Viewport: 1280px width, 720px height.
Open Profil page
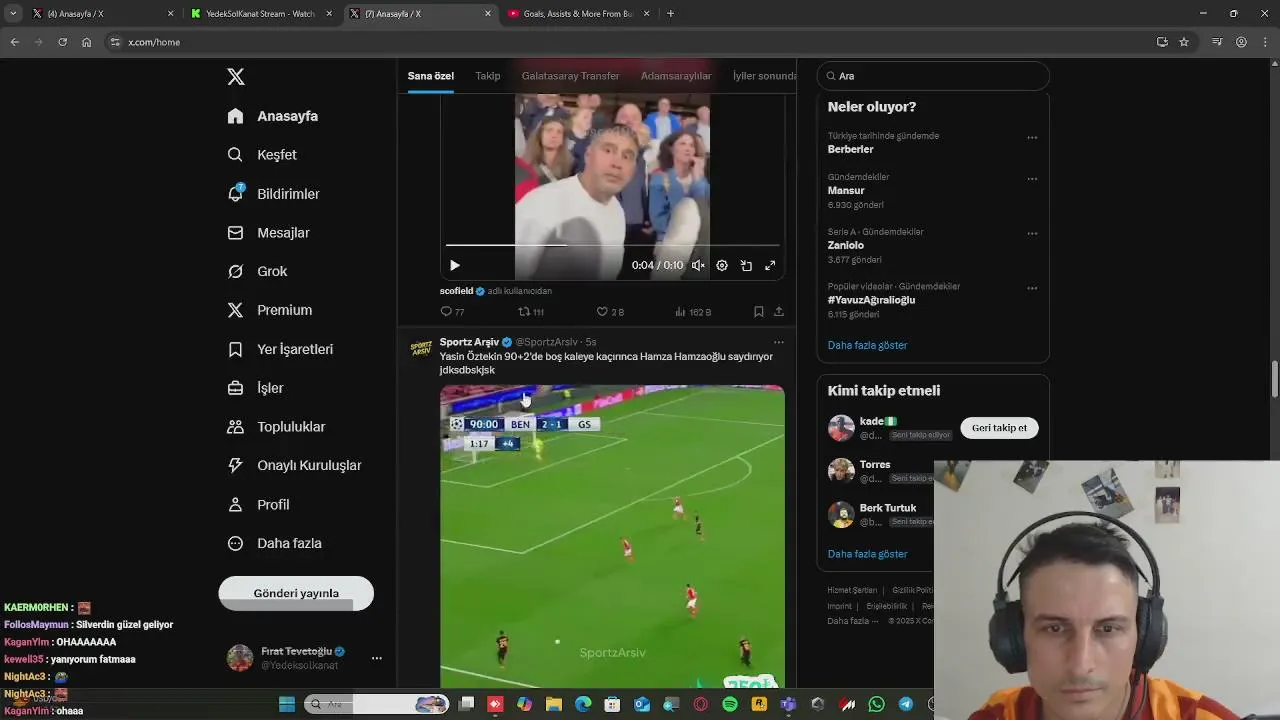click(258, 505)
